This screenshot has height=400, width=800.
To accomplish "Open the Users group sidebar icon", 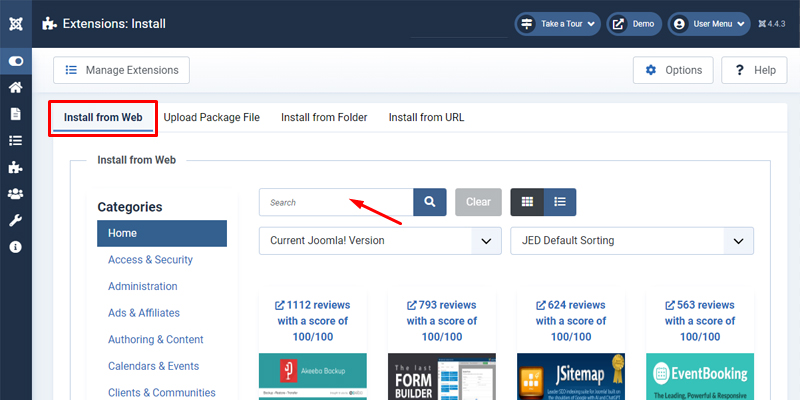I will tap(16, 194).
